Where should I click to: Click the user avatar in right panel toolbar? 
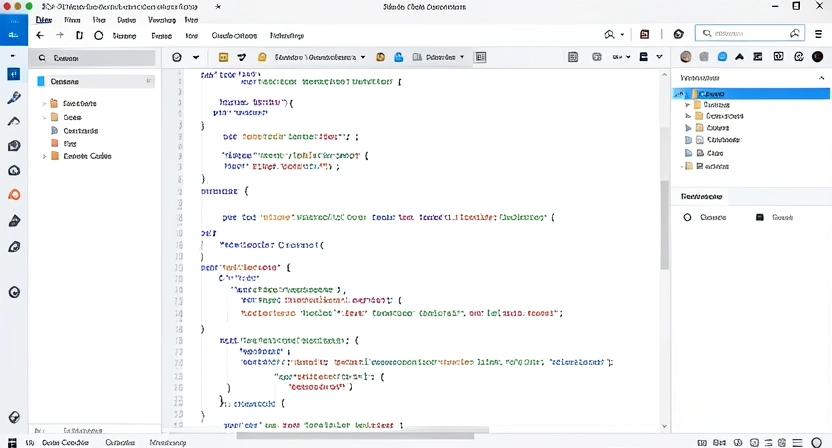[x=686, y=57]
